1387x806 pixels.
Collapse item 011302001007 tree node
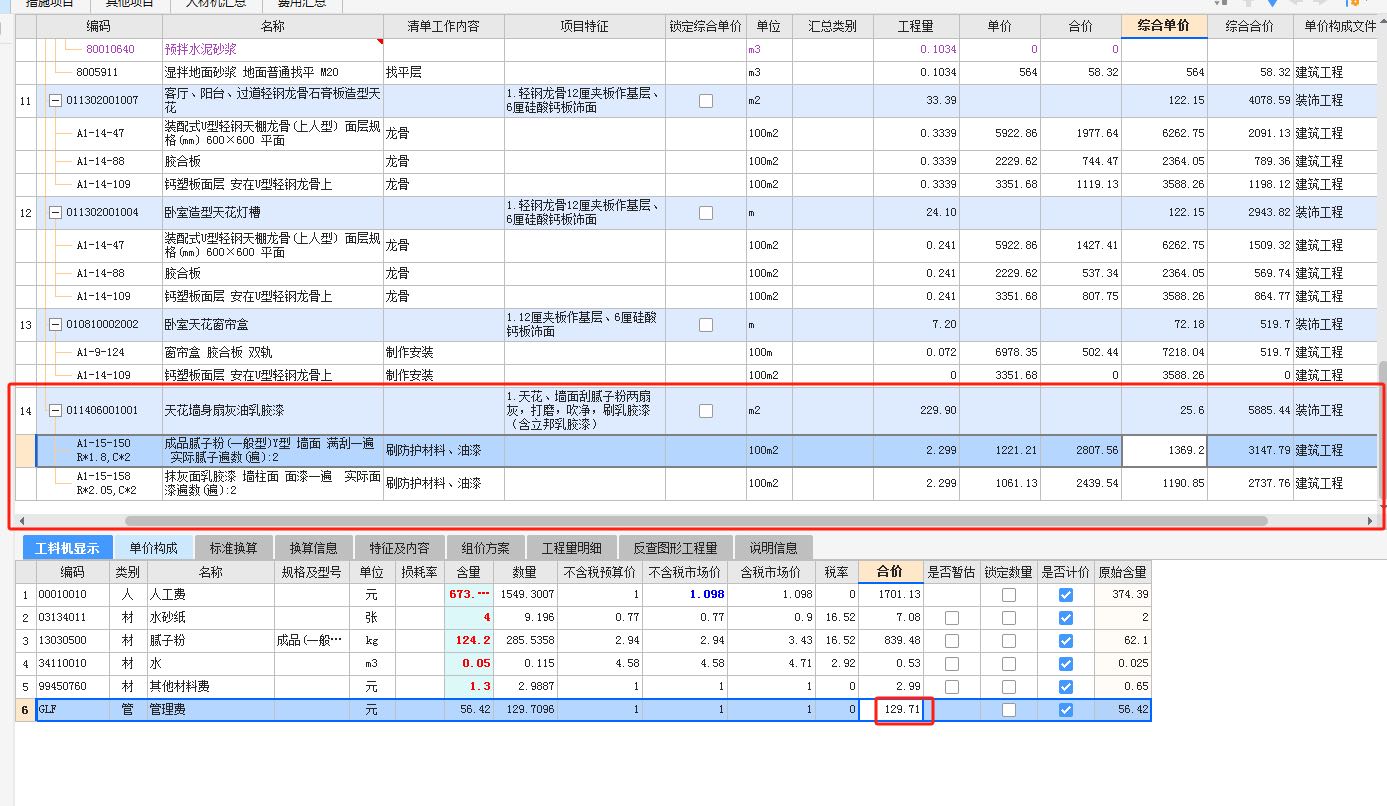(x=55, y=101)
